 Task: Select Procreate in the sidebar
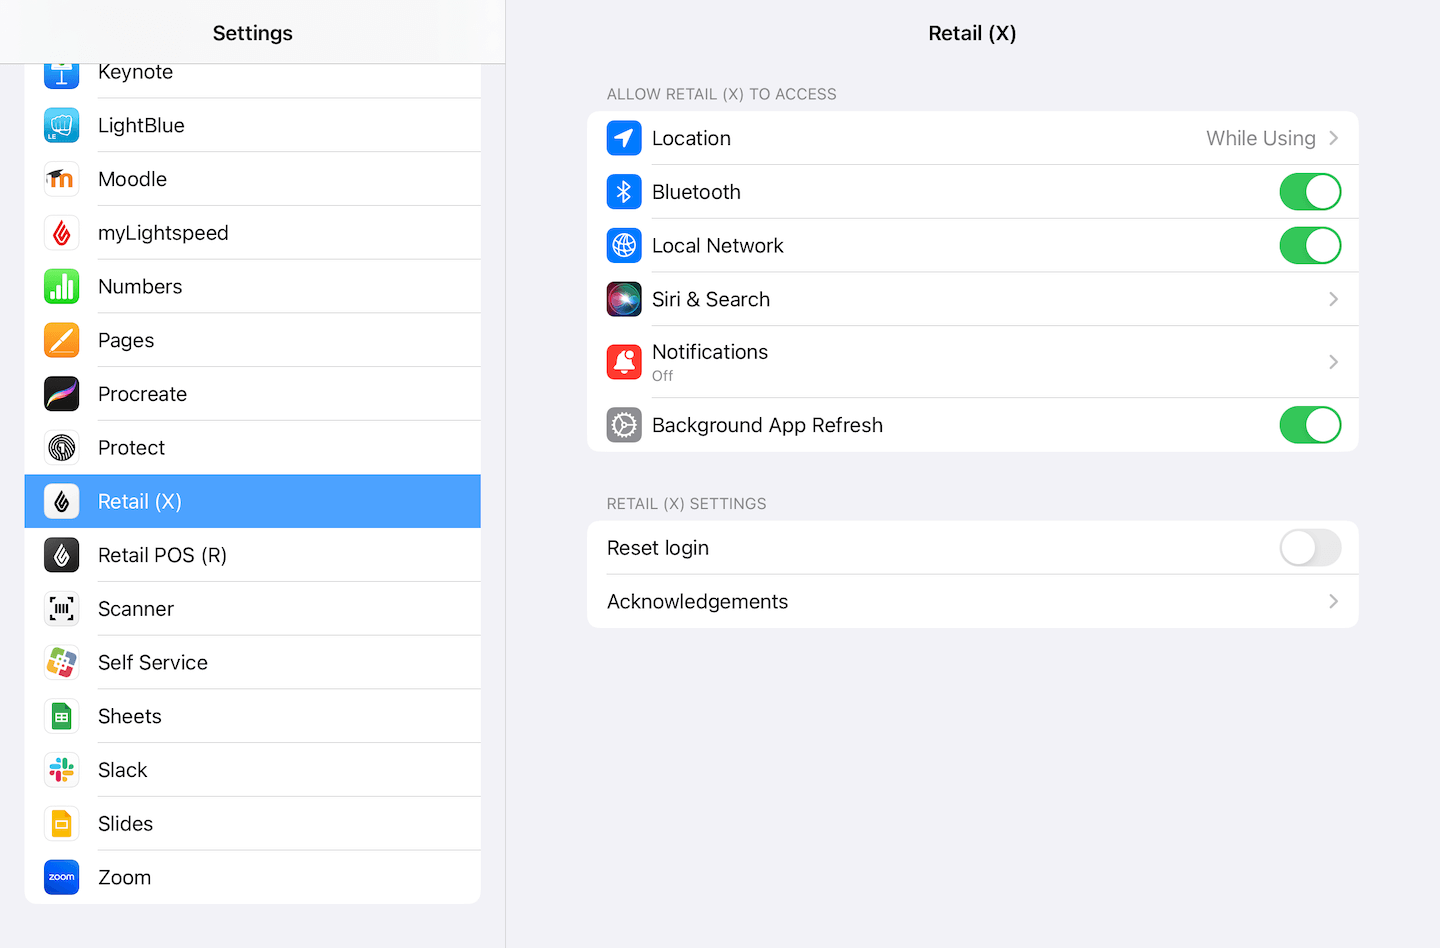point(253,394)
